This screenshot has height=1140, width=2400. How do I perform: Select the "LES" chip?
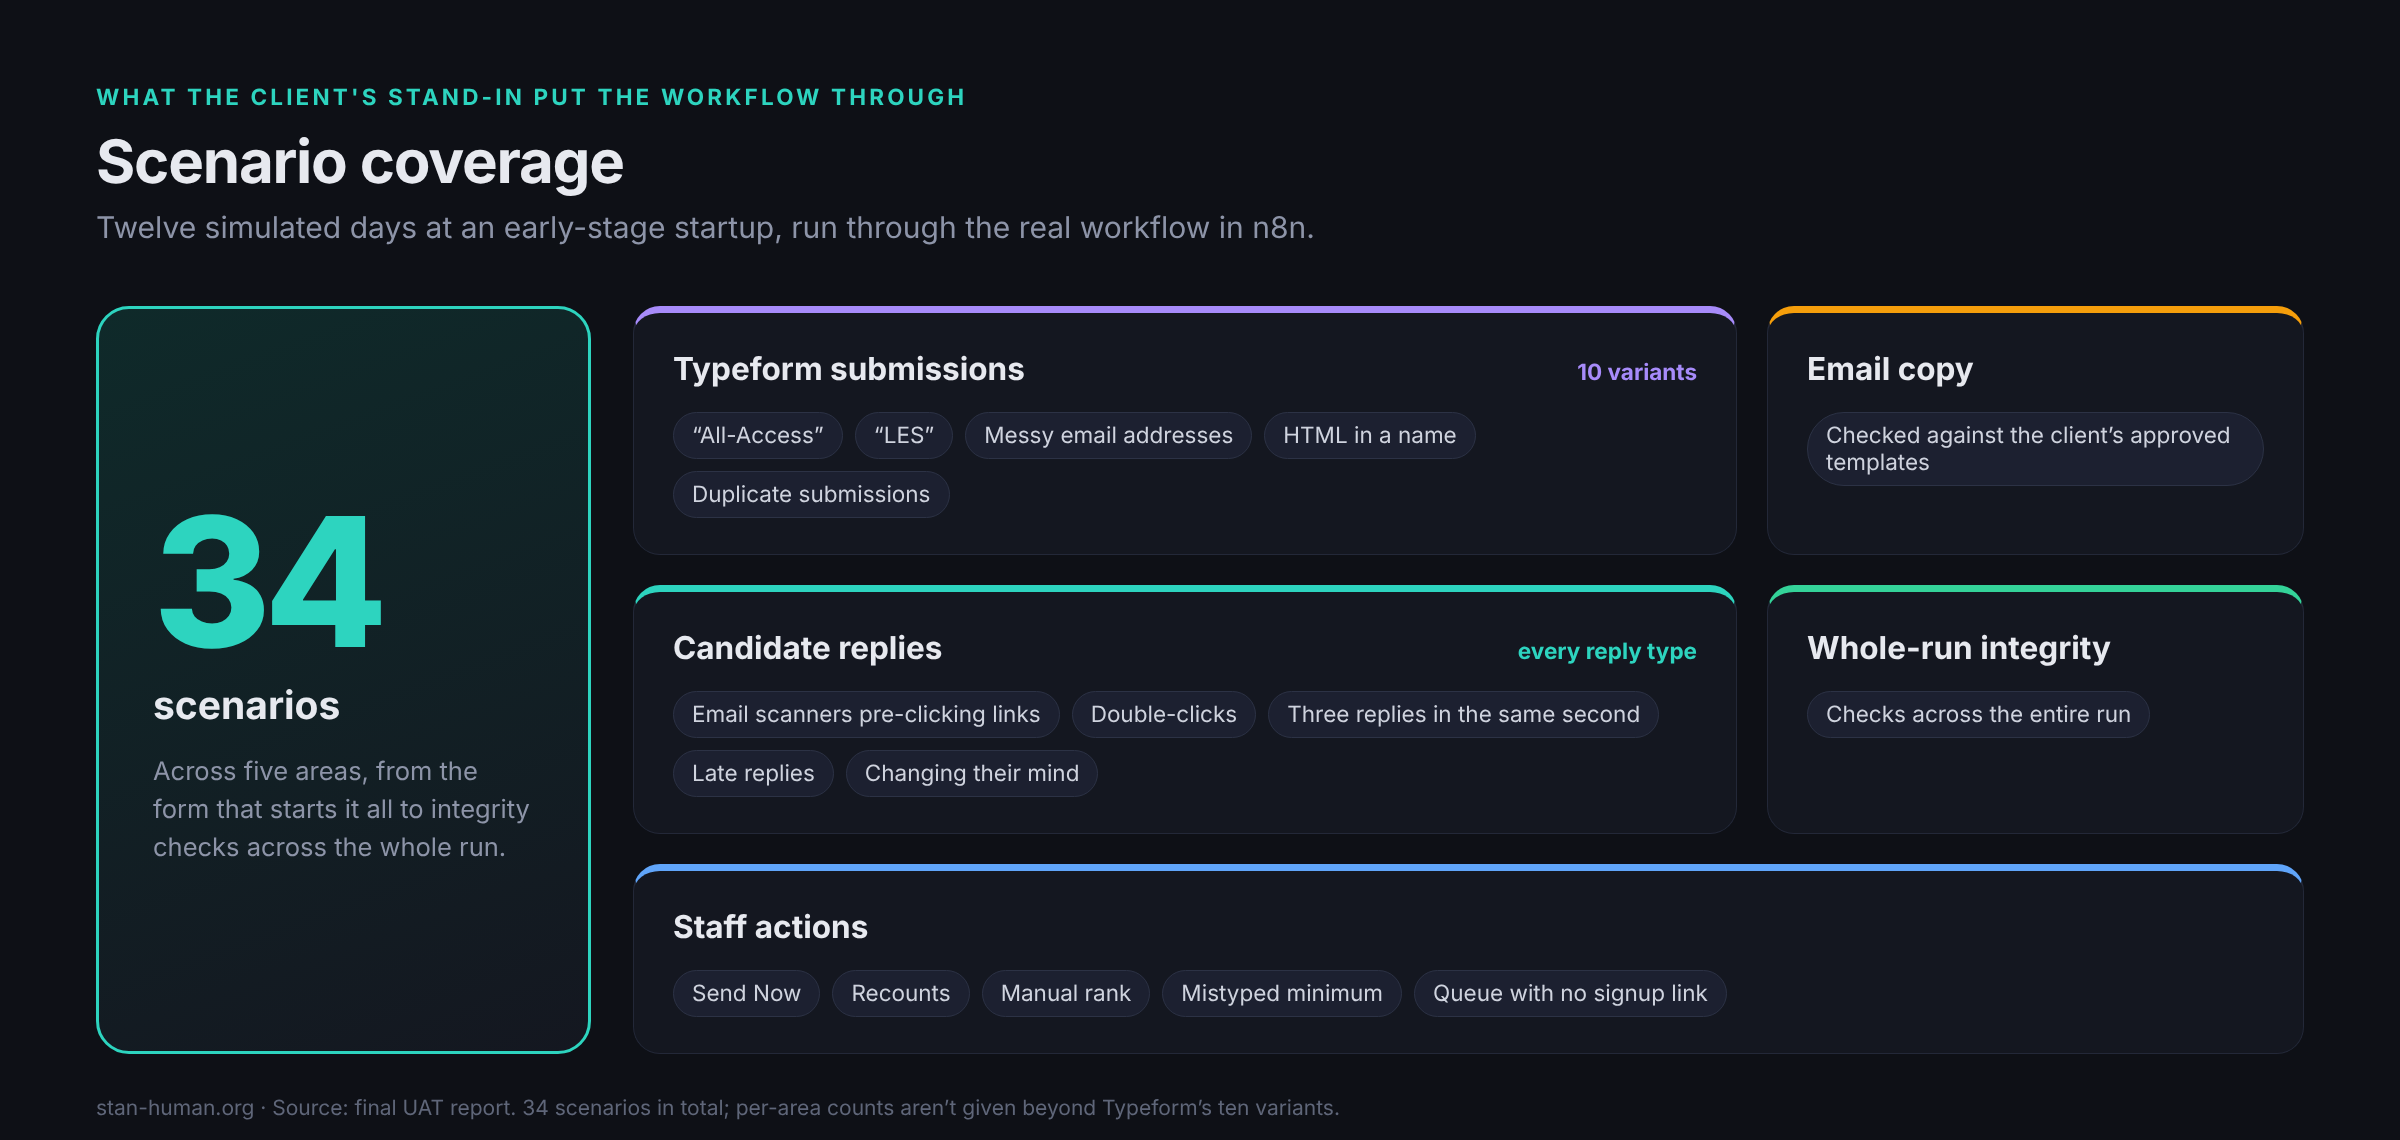point(904,435)
